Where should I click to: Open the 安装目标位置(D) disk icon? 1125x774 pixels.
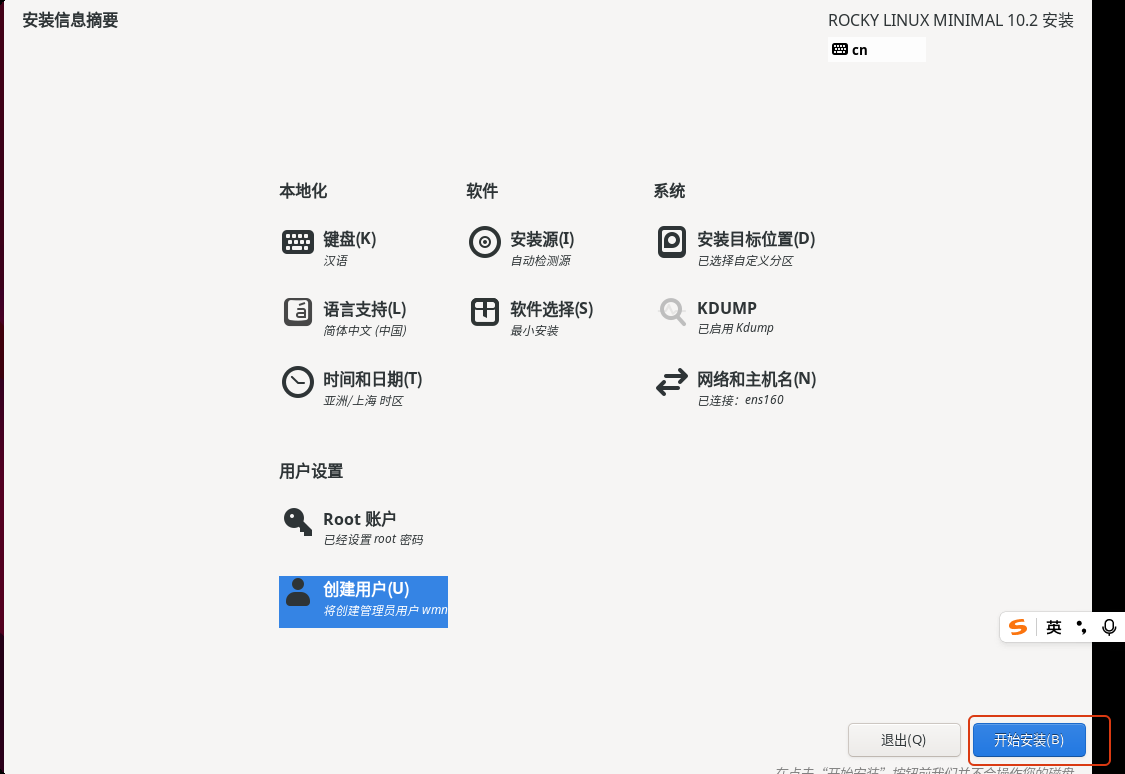point(672,242)
